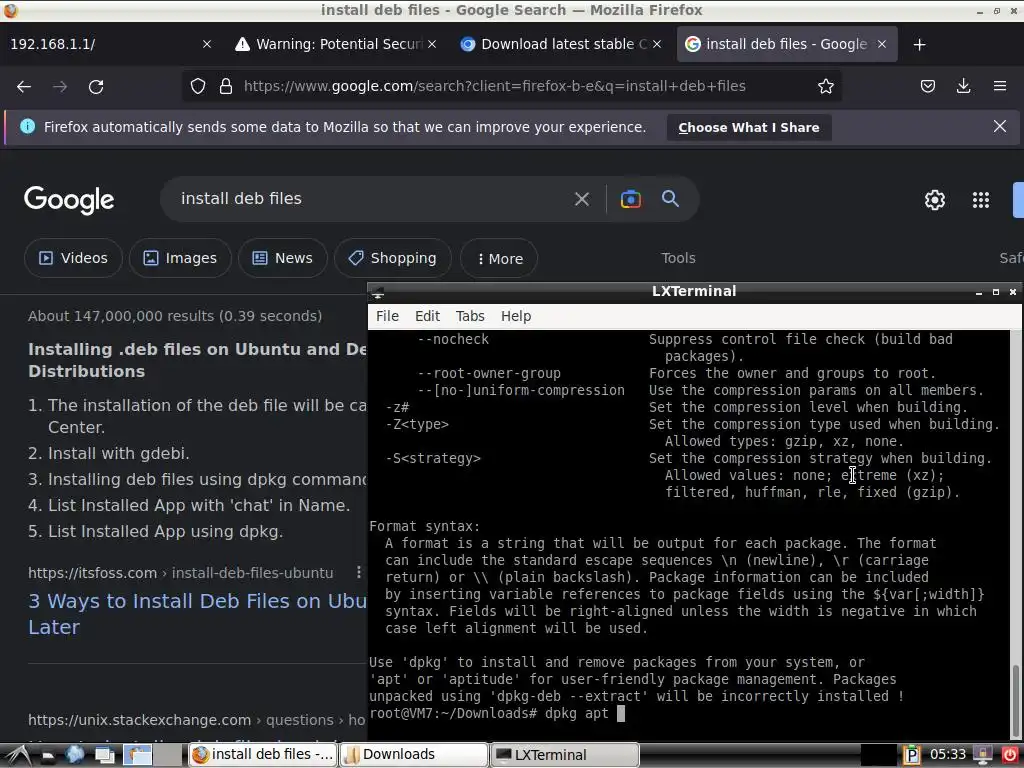Image resolution: width=1024 pixels, height=768 pixels.
Task: Open the tracking protection shield icon
Action: (198, 86)
